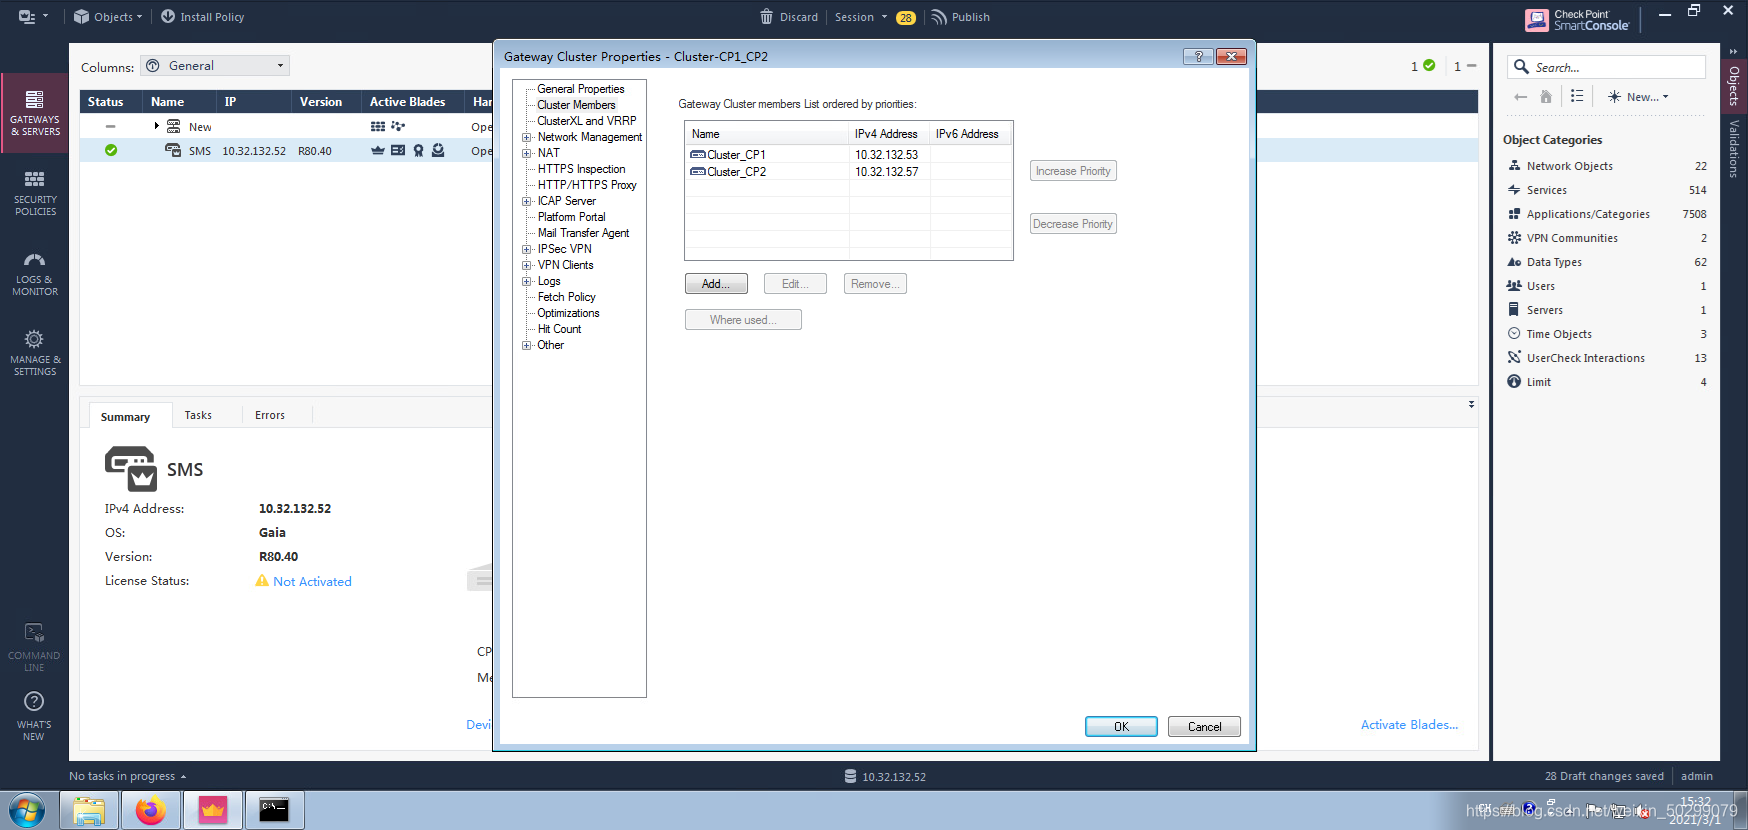Expand the IPSec VPN tree node
1748x830 pixels.
tap(526, 249)
